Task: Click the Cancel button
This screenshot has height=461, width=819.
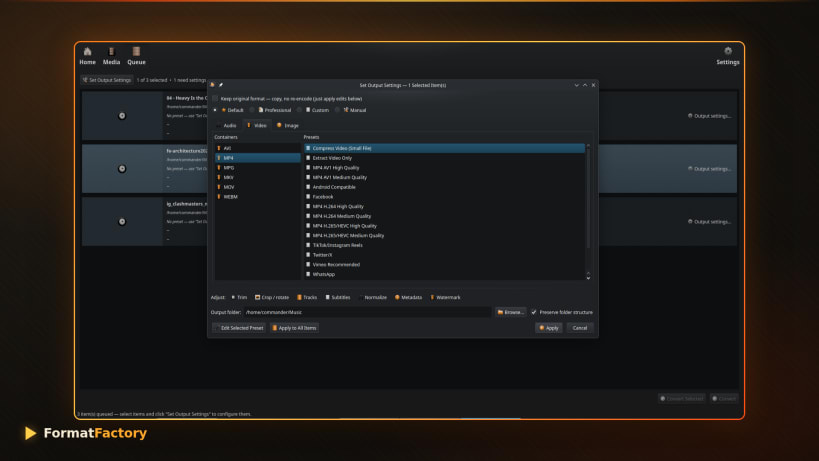Action: (x=580, y=328)
